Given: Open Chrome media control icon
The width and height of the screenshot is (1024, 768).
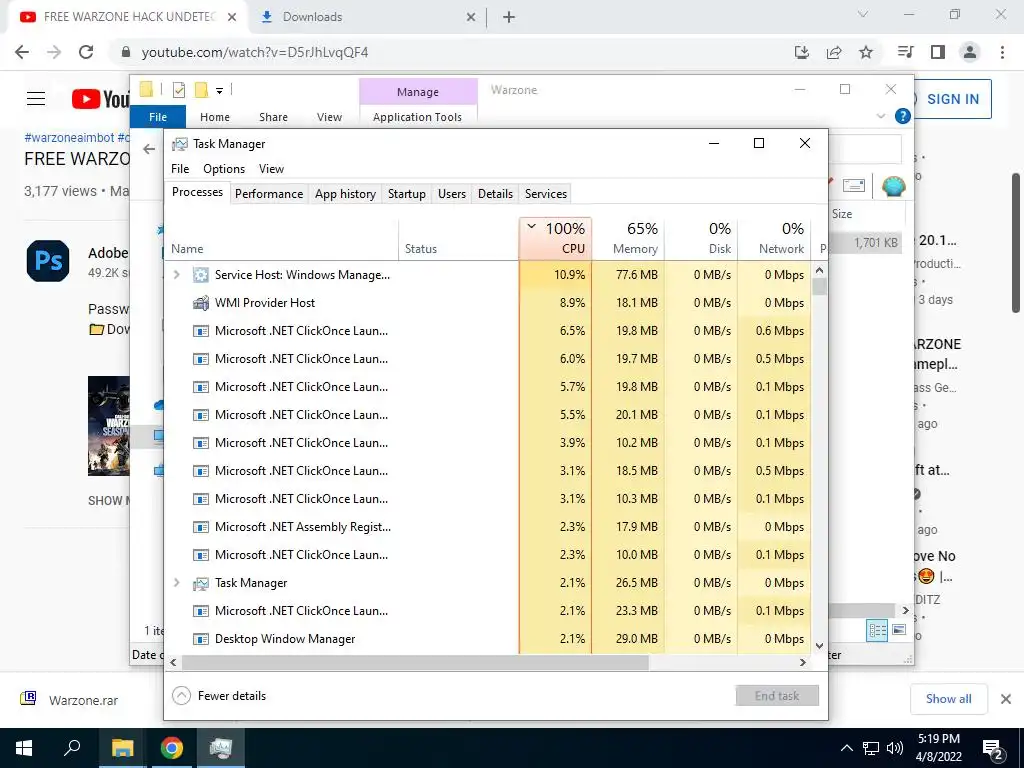Looking at the screenshot, I should (x=906, y=52).
